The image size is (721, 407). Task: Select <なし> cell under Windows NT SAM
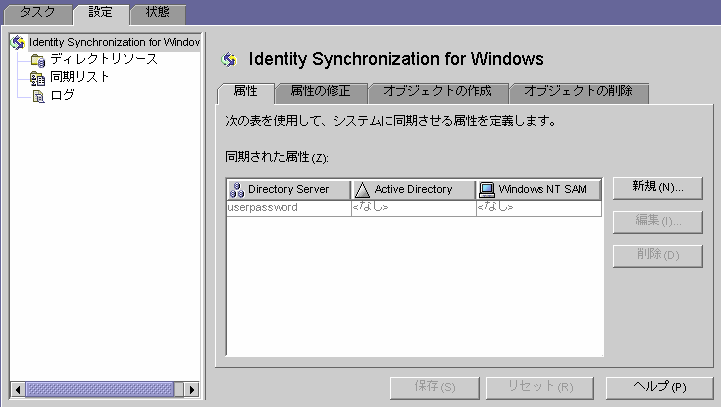(539, 208)
